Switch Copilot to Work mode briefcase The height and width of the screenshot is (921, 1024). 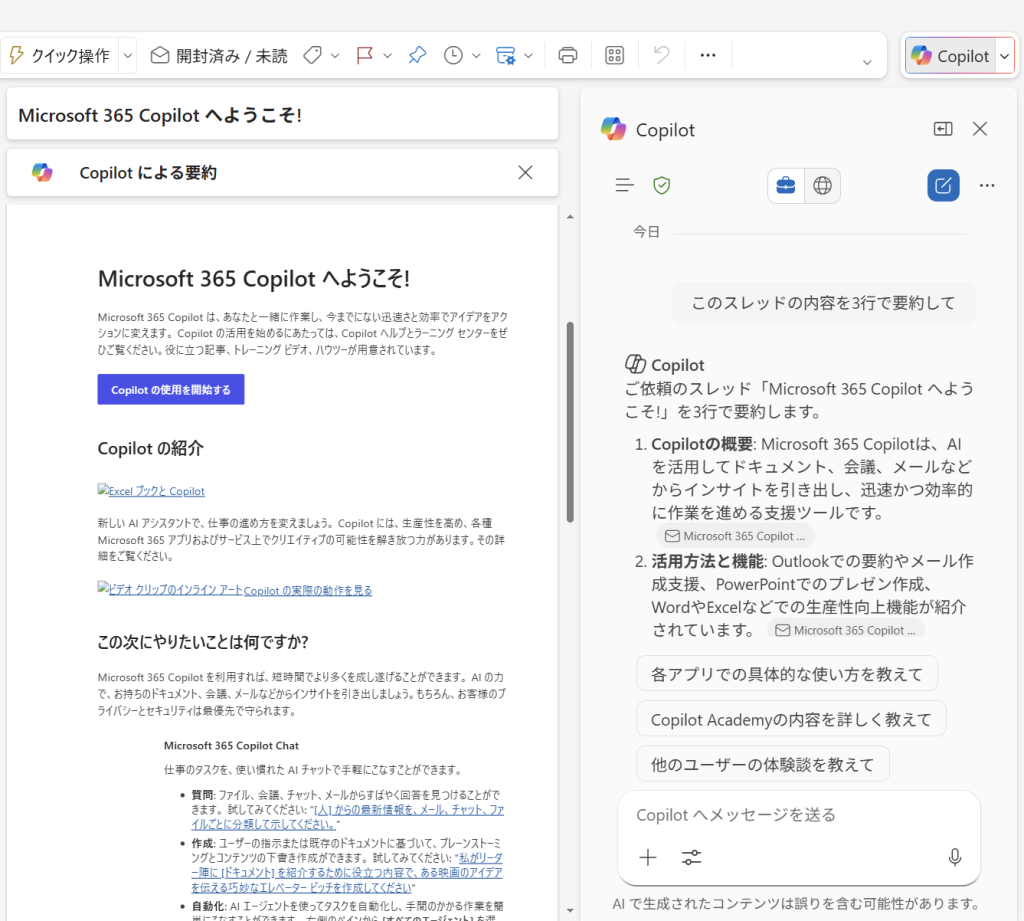[786, 185]
